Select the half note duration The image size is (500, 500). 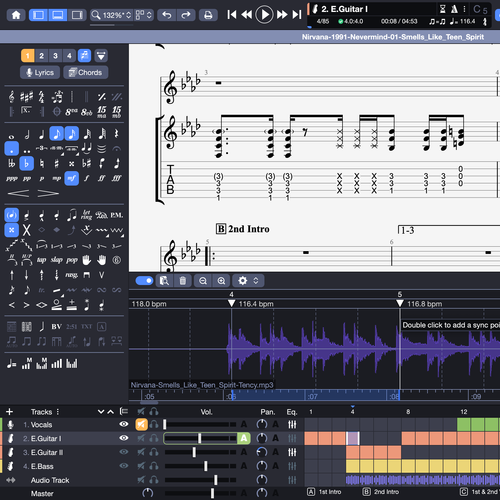point(27,134)
